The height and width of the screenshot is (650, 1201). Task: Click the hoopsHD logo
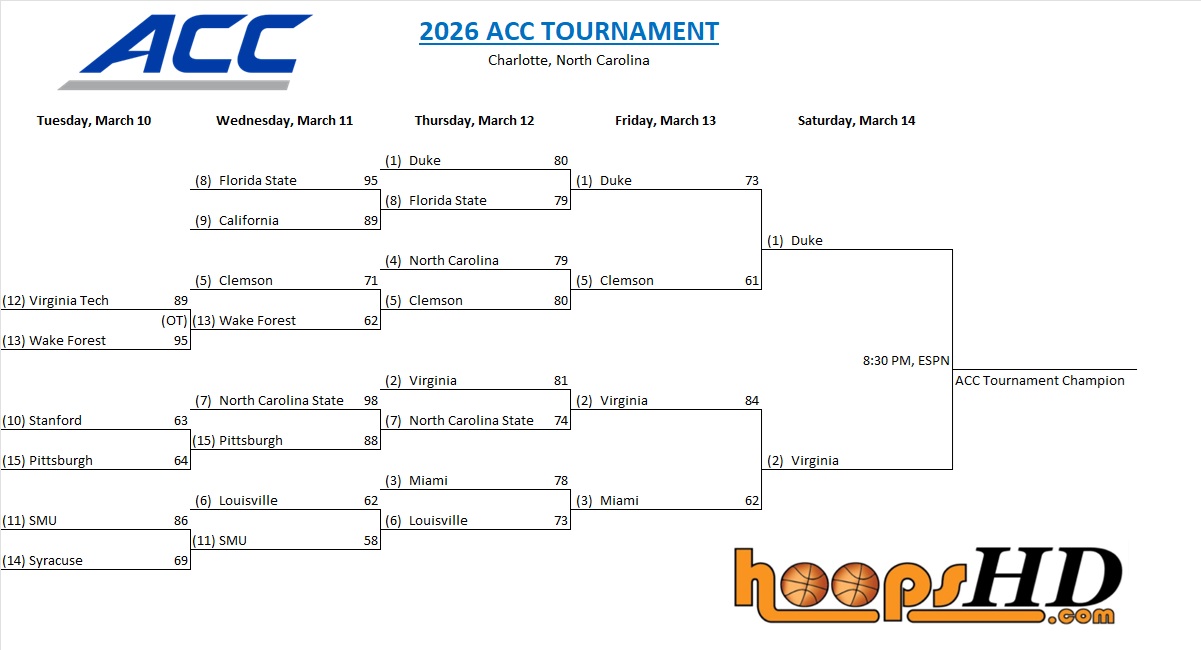coord(927,585)
